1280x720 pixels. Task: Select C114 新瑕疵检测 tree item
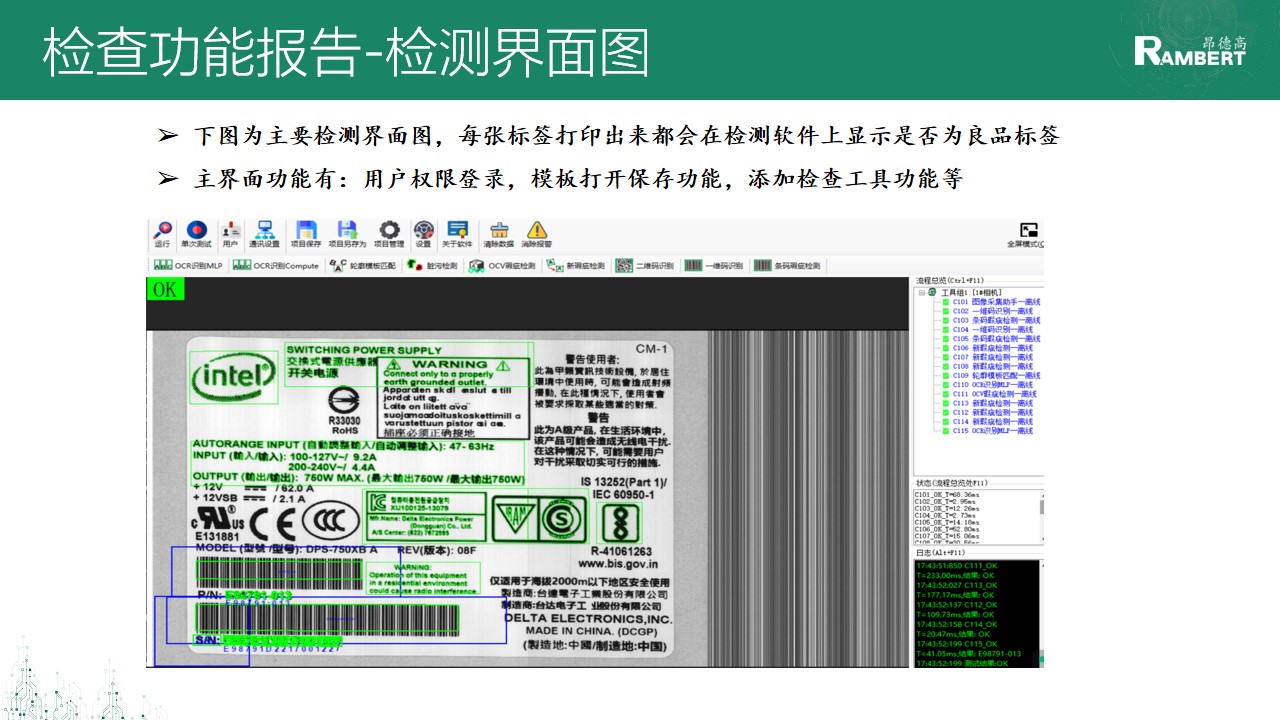(x=992, y=422)
